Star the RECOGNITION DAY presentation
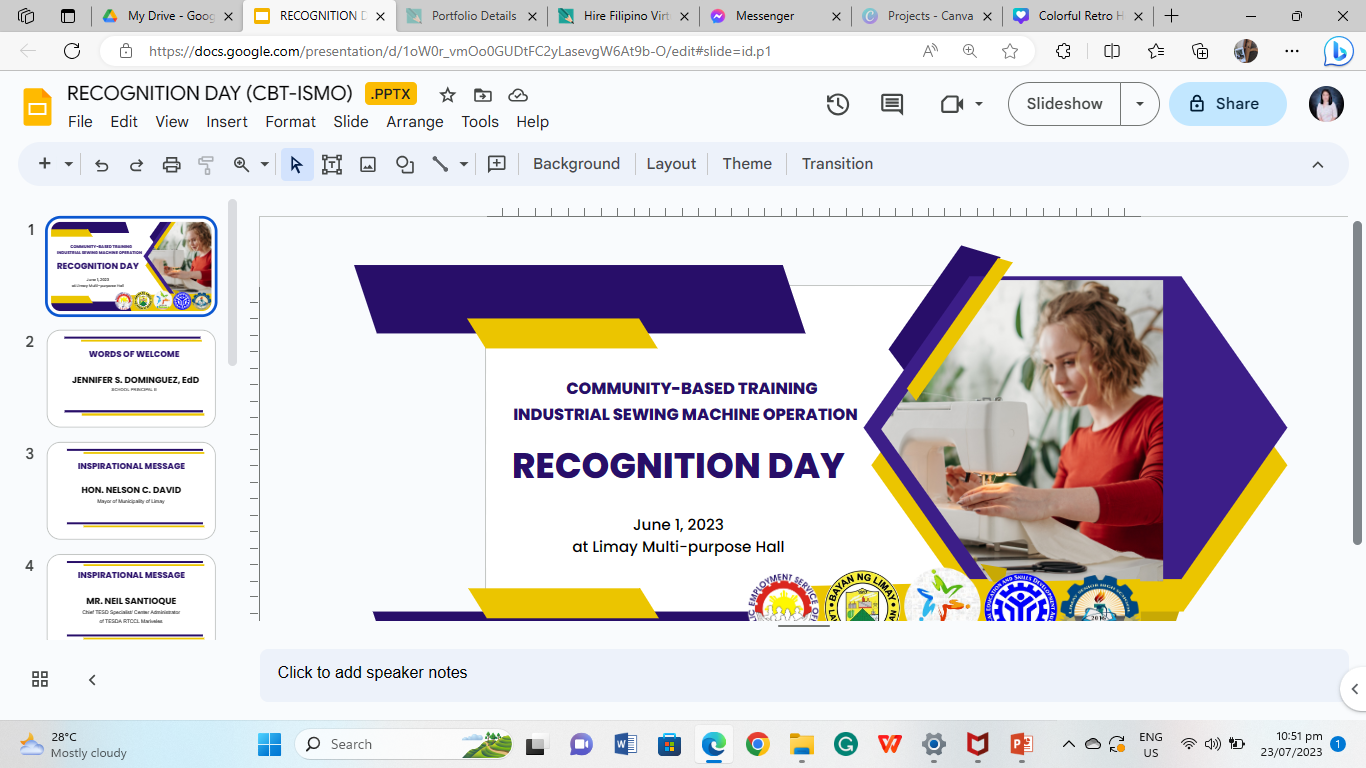Screen dimensions: 1366x768 [448, 95]
